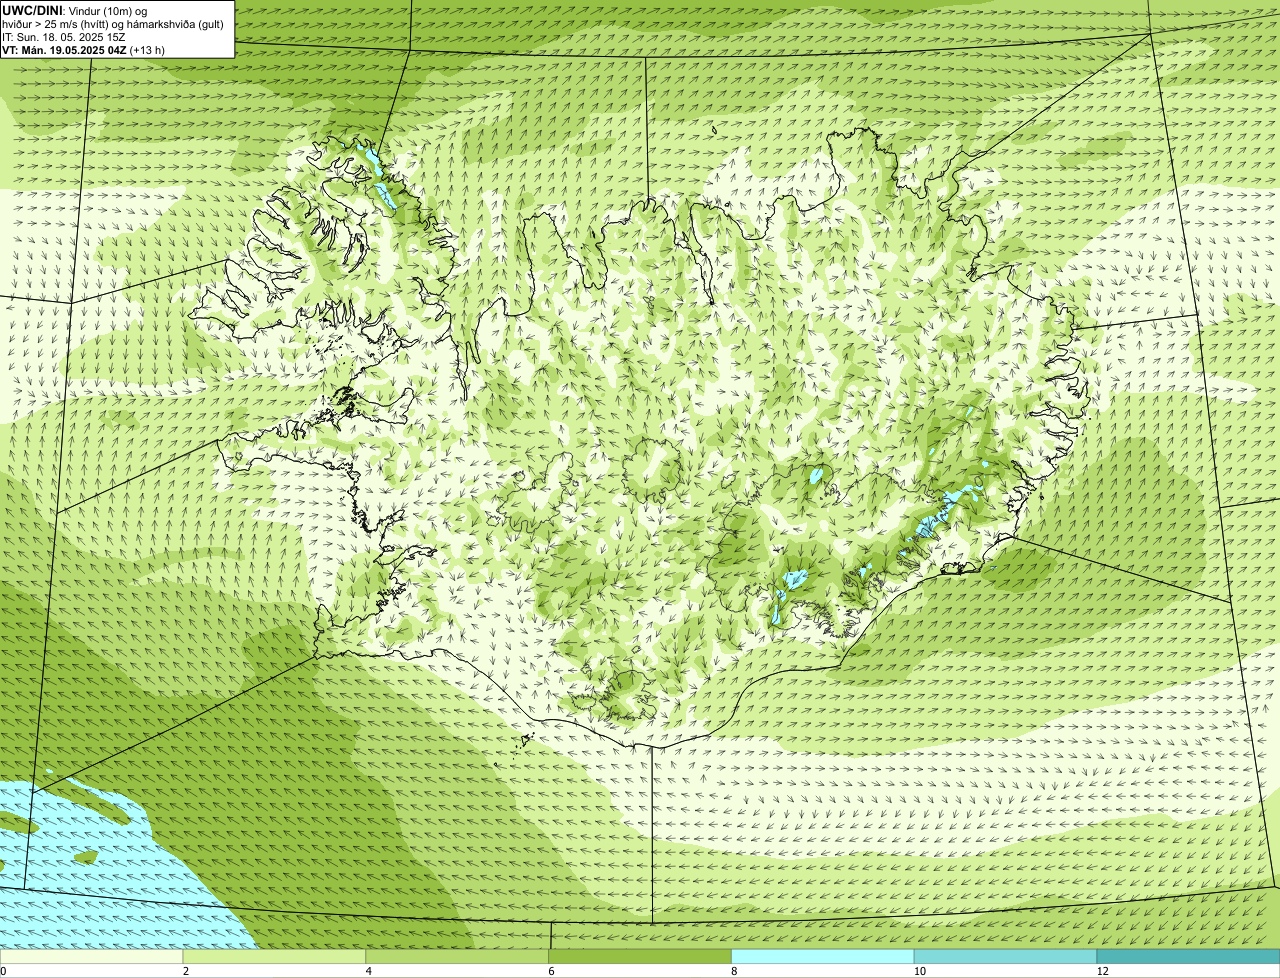Click the legend label '2'
The height and width of the screenshot is (978, 1280).
click(186, 971)
